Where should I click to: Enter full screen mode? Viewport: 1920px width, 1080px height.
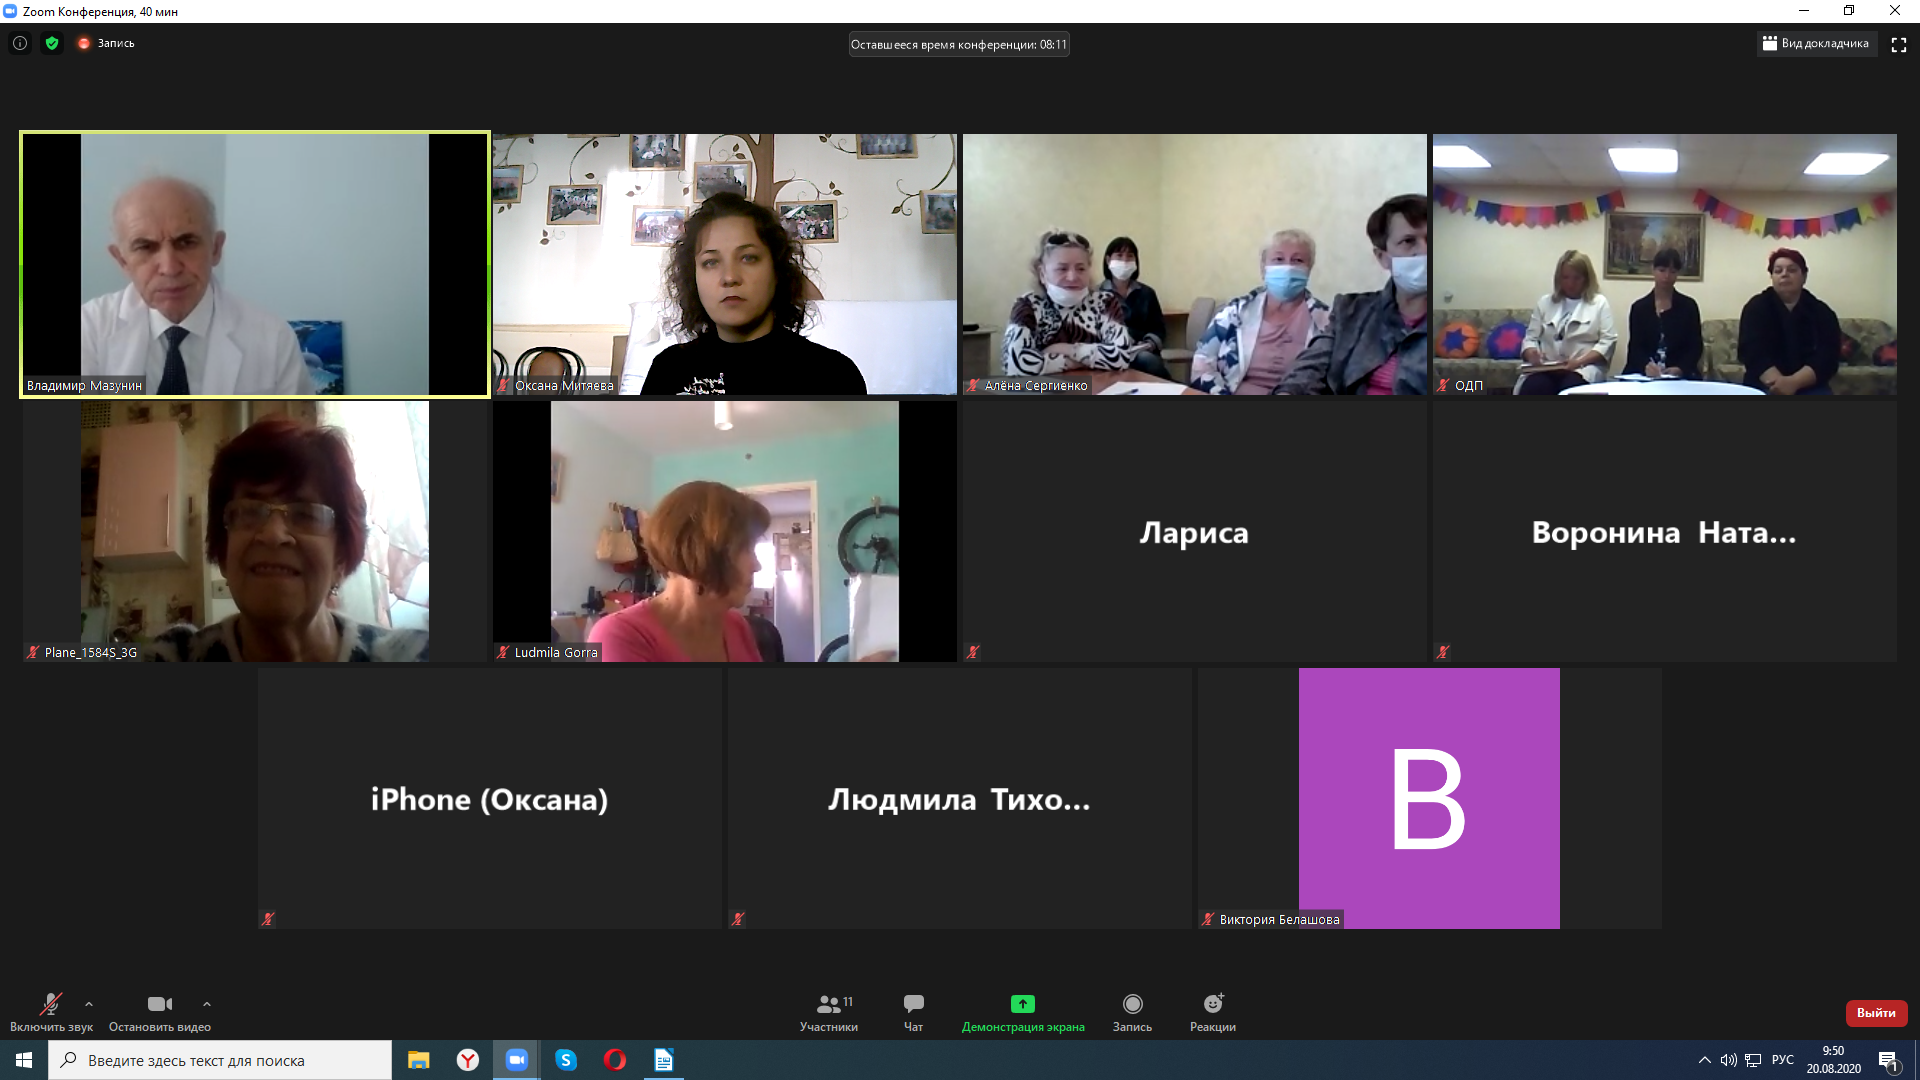click(1898, 44)
